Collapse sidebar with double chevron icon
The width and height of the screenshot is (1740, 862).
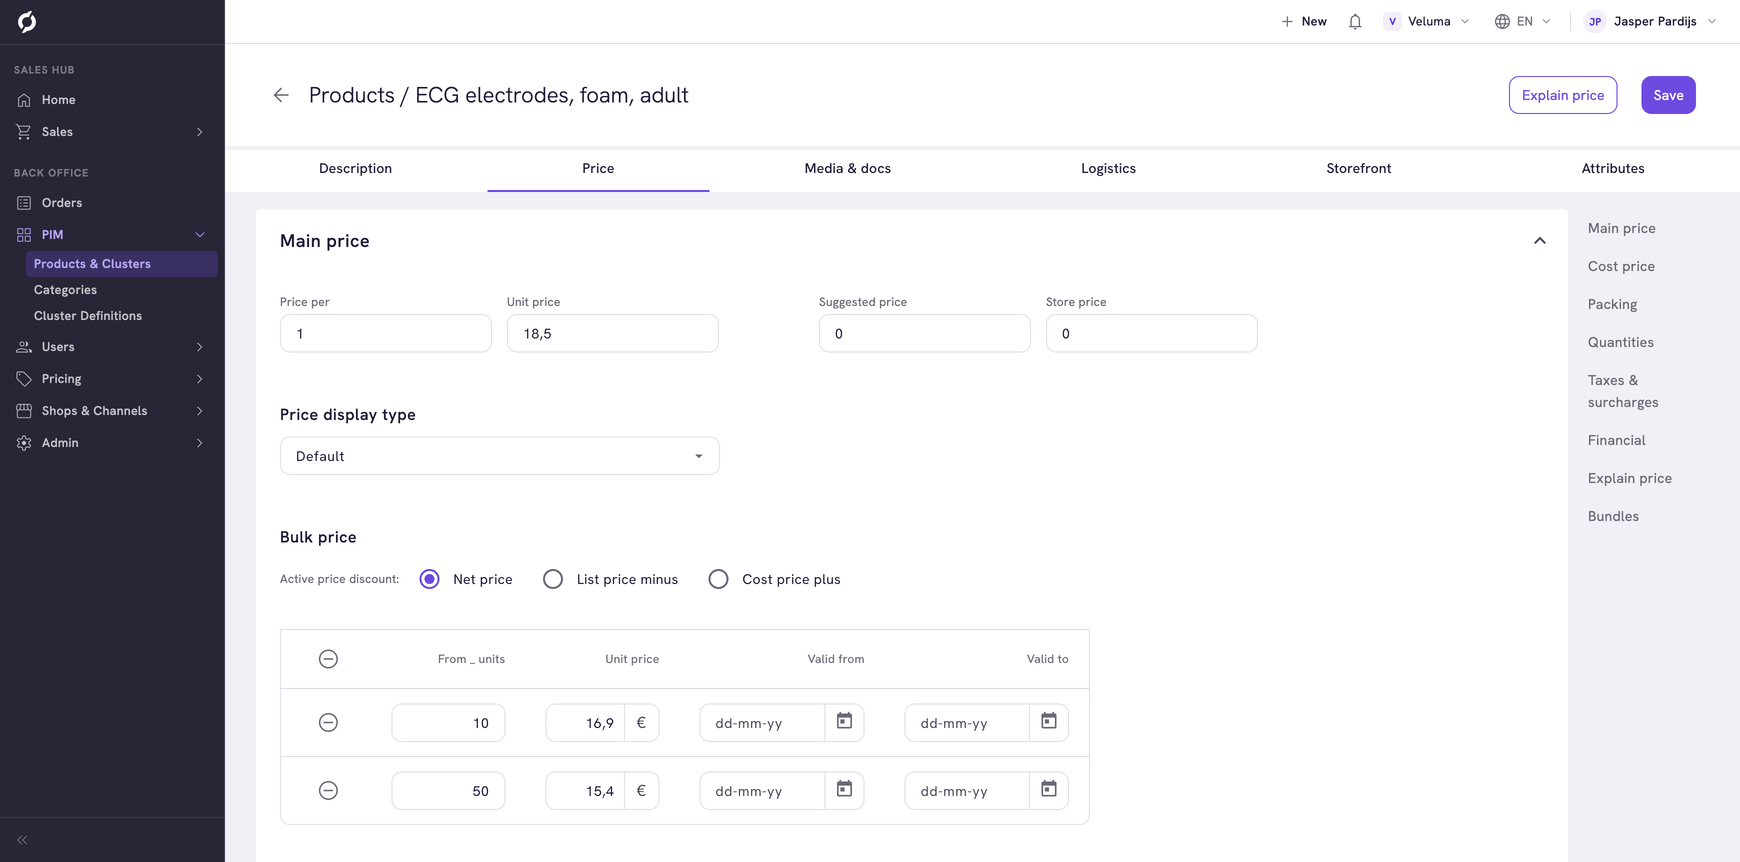coord(22,840)
